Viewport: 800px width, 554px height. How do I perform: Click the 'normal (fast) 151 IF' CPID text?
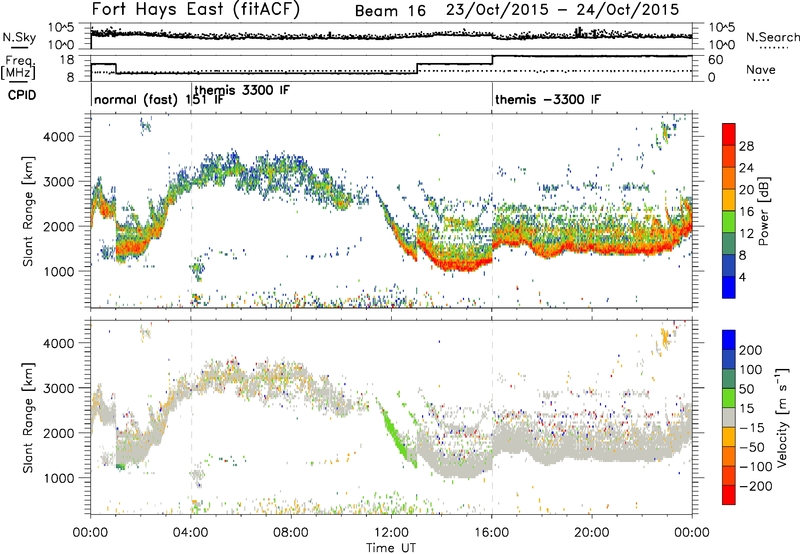coord(159,99)
